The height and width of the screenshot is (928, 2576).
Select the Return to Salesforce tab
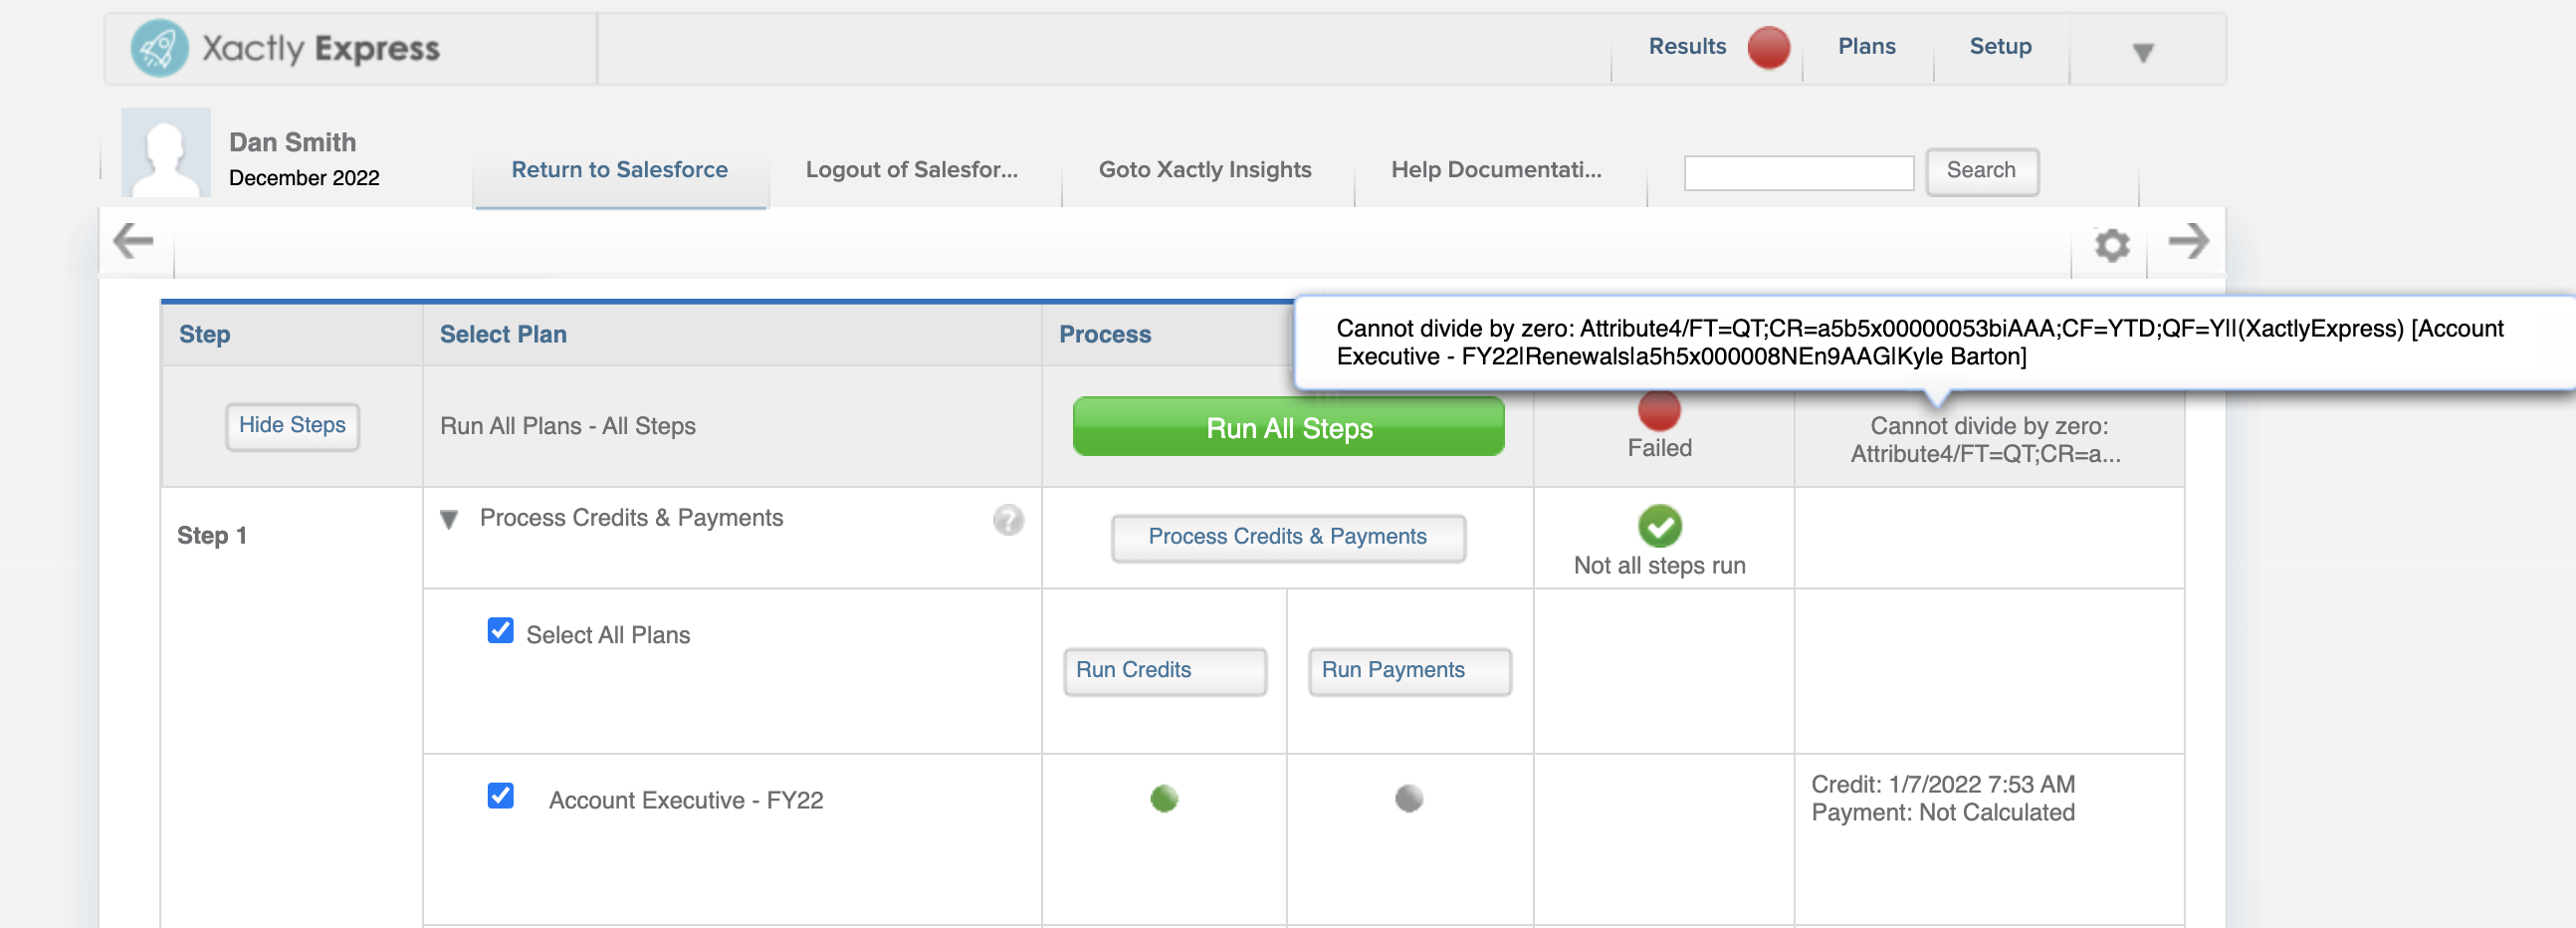click(620, 170)
